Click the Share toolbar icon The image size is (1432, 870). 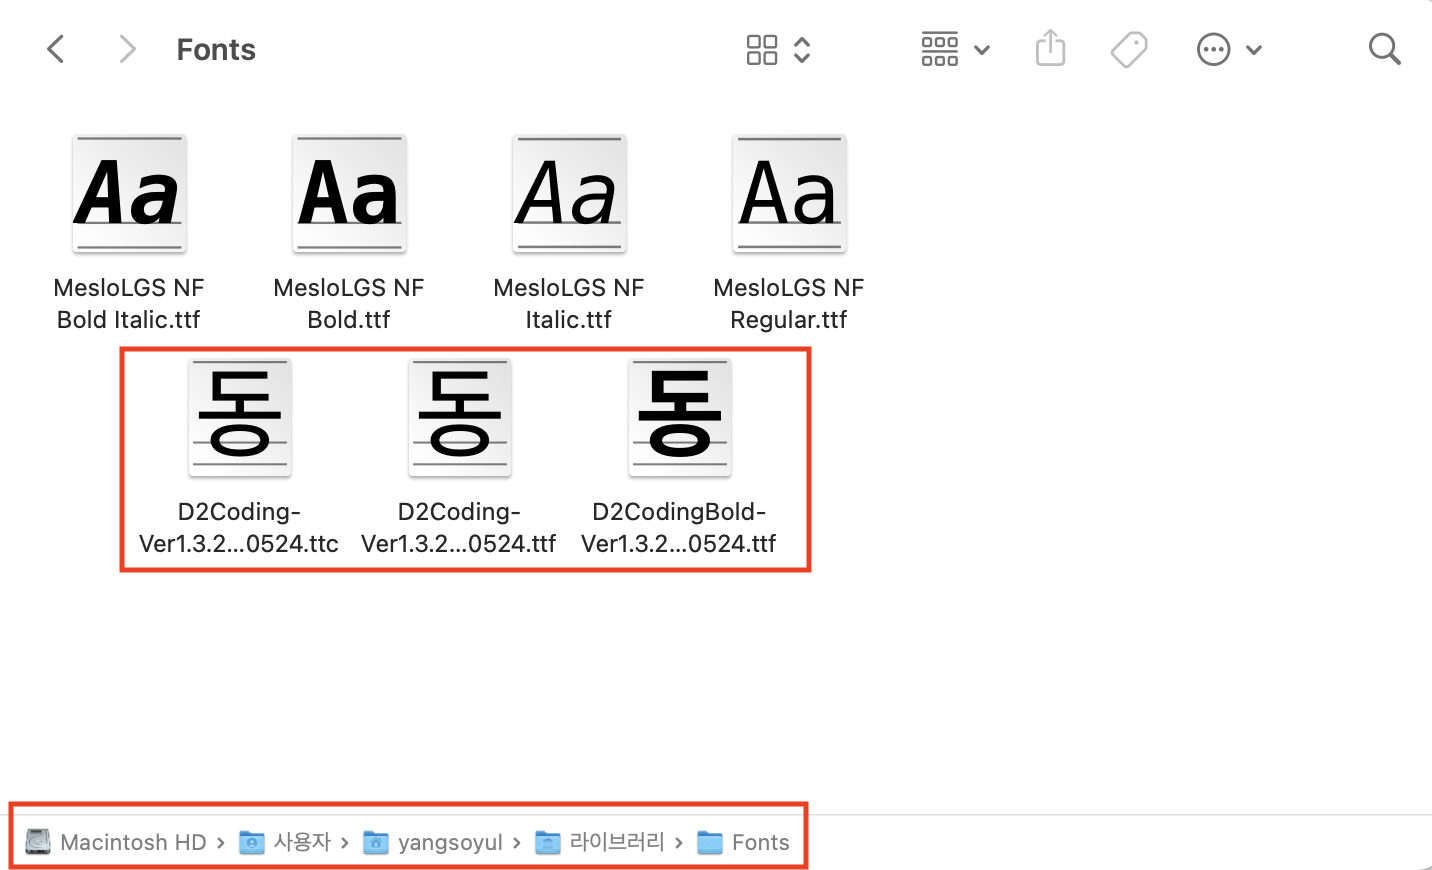[1050, 48]
